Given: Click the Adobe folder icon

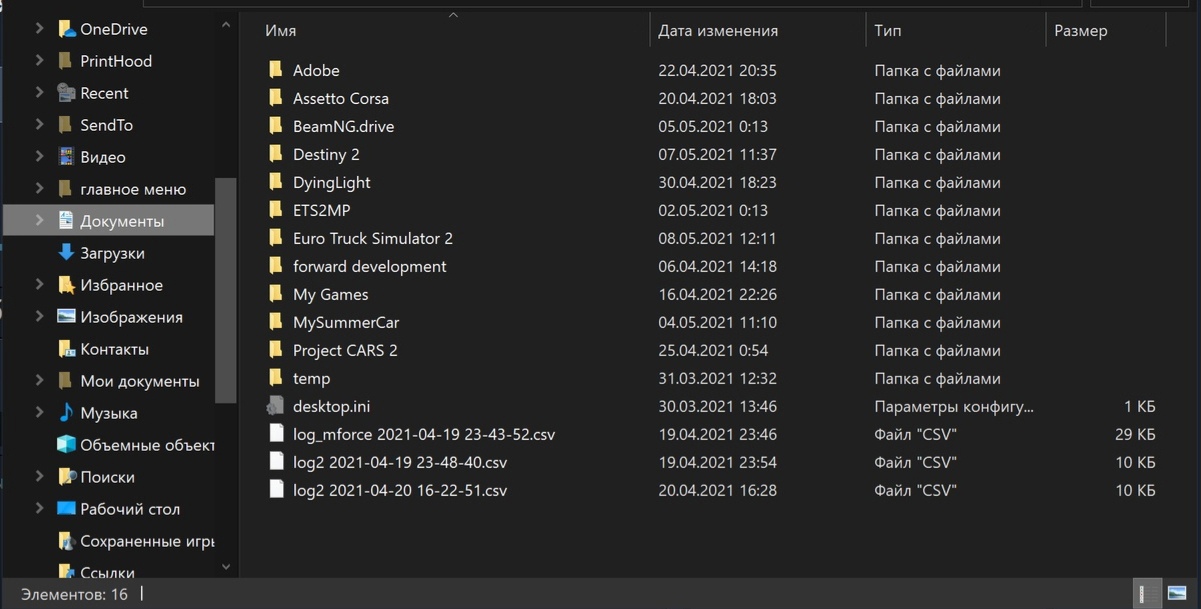Looking at the screenshot, I should tap(276, 70).
